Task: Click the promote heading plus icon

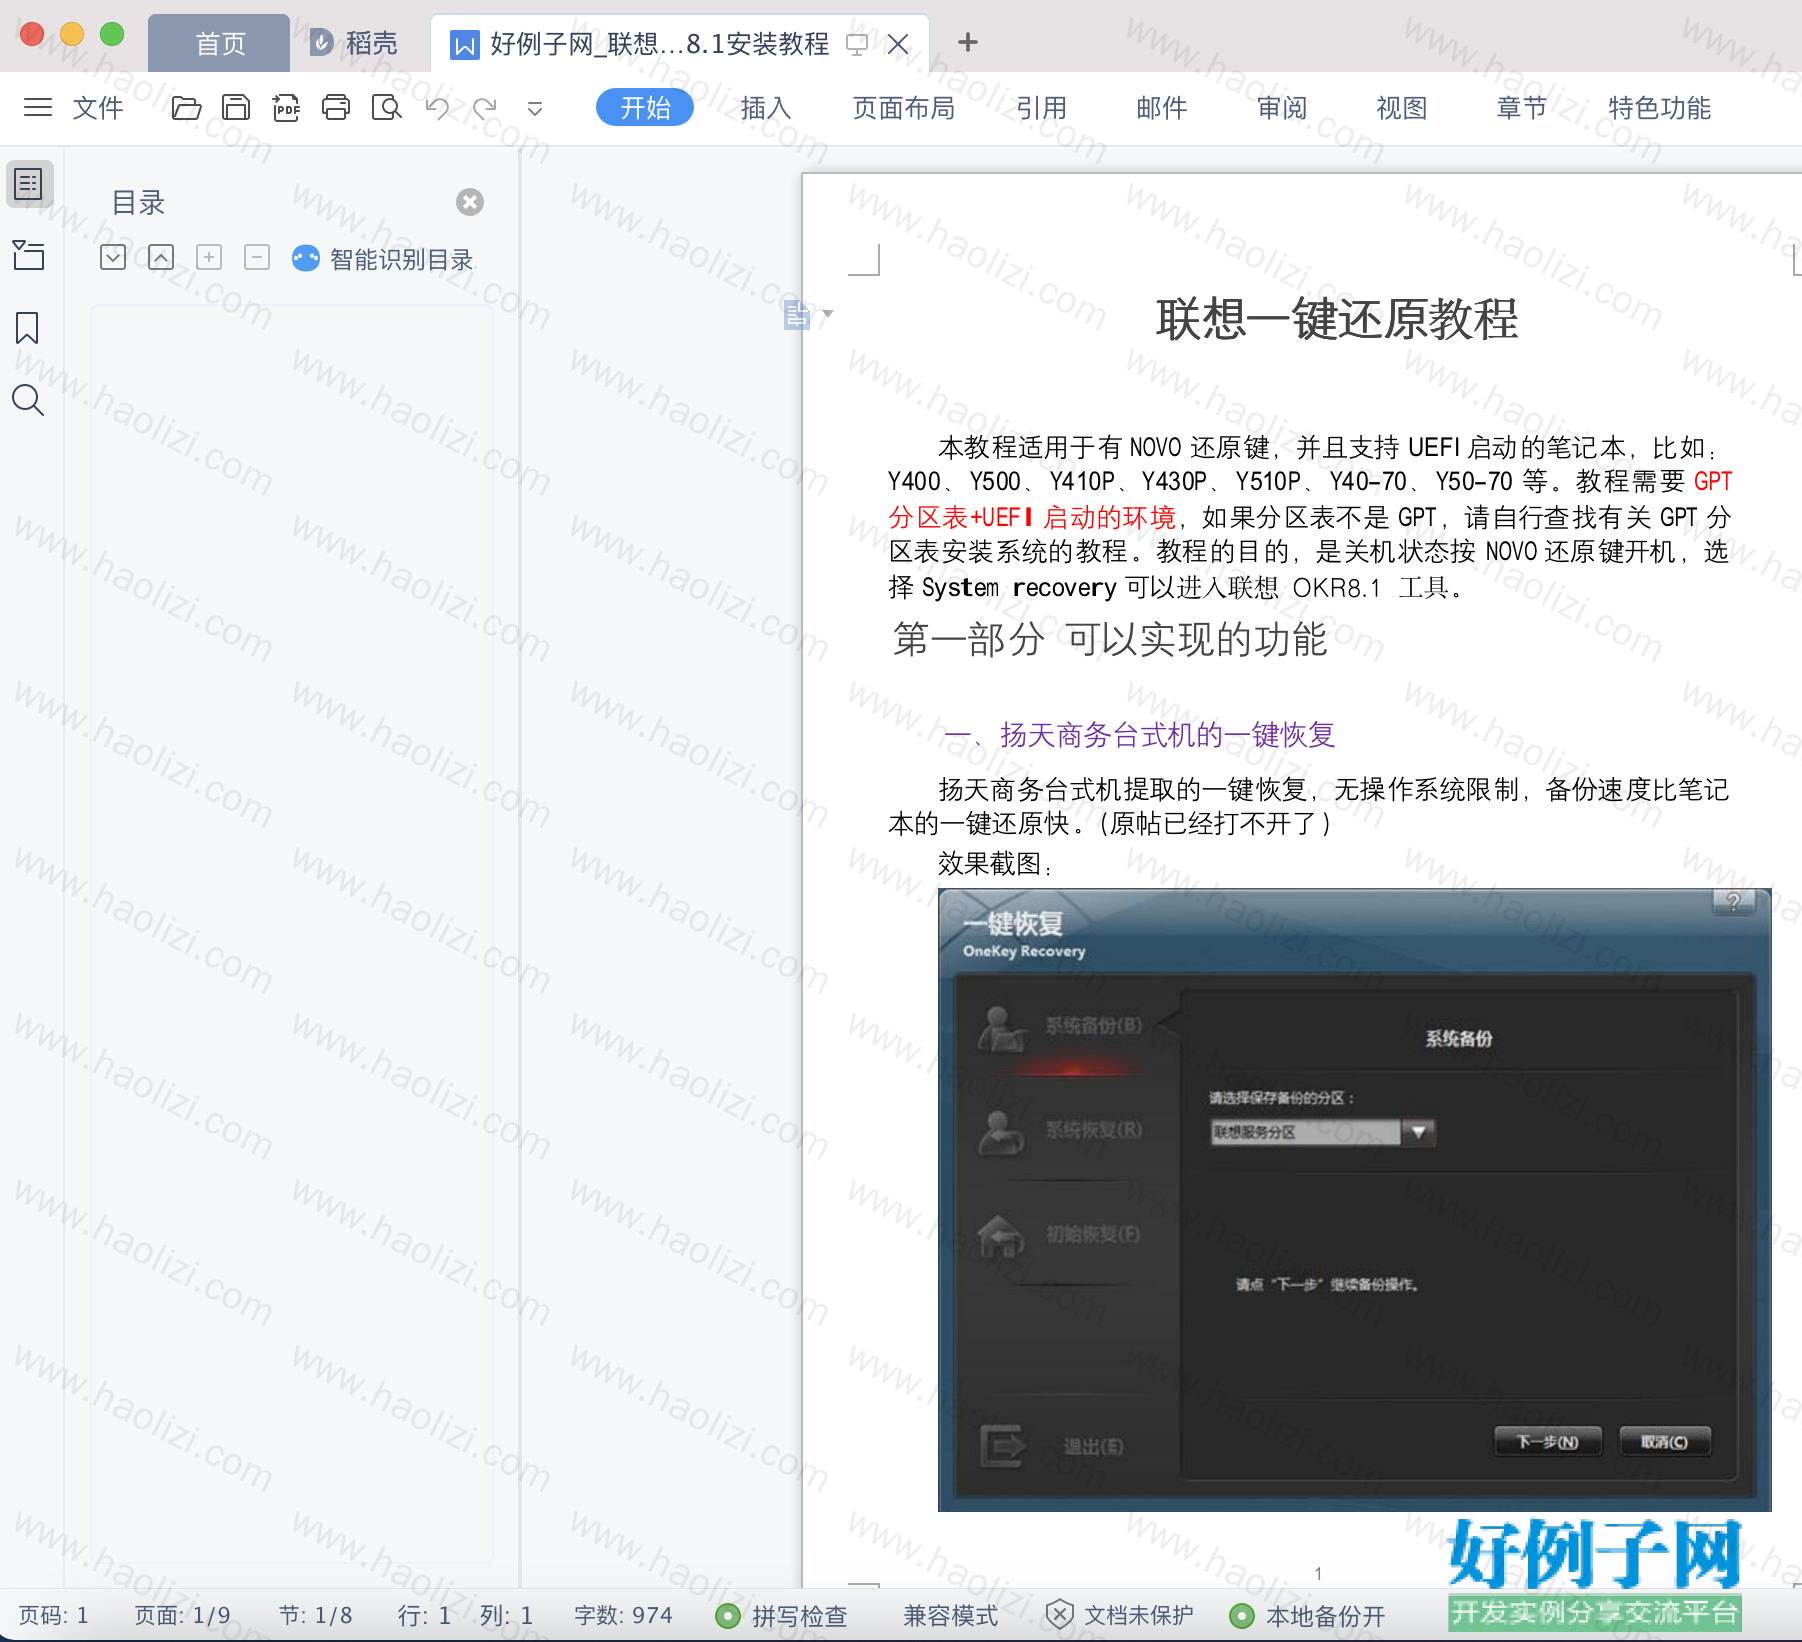Action: click(209, 258)
